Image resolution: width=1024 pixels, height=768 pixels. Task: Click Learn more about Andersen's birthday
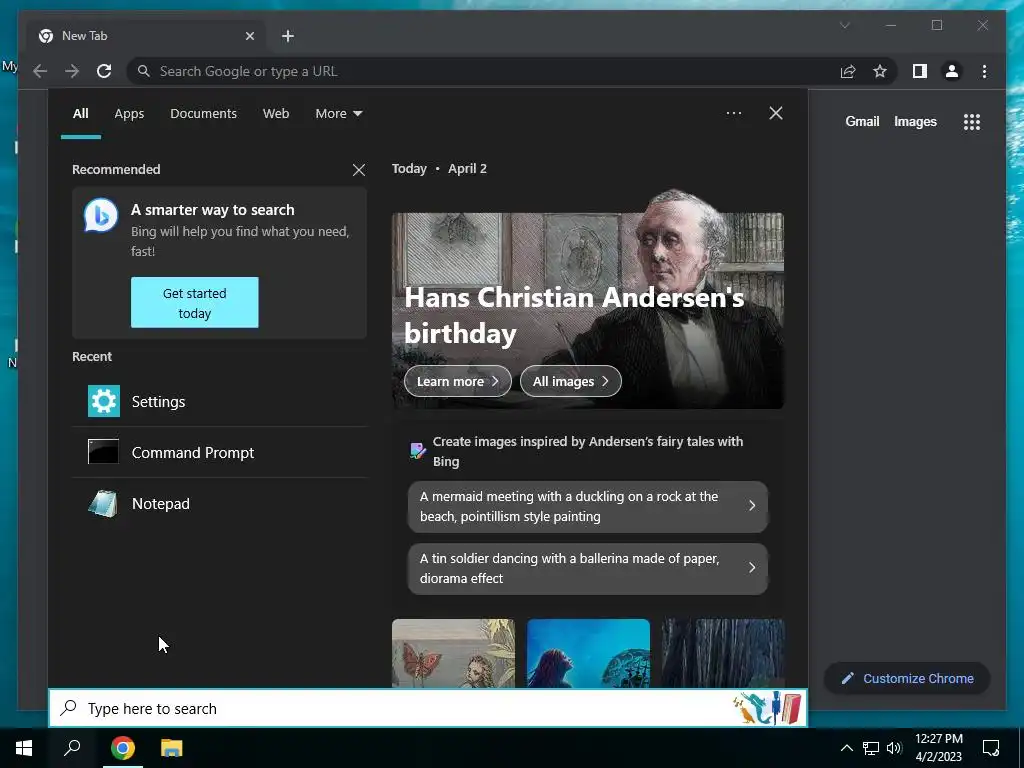pyautogui.click(x=458, y=381)
